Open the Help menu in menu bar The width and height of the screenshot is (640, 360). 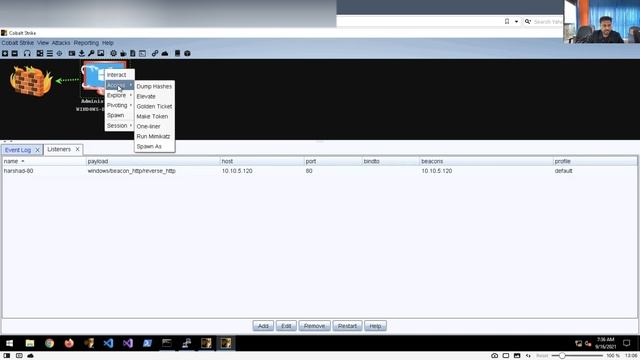pyautogui.click(x=108, y=43)
